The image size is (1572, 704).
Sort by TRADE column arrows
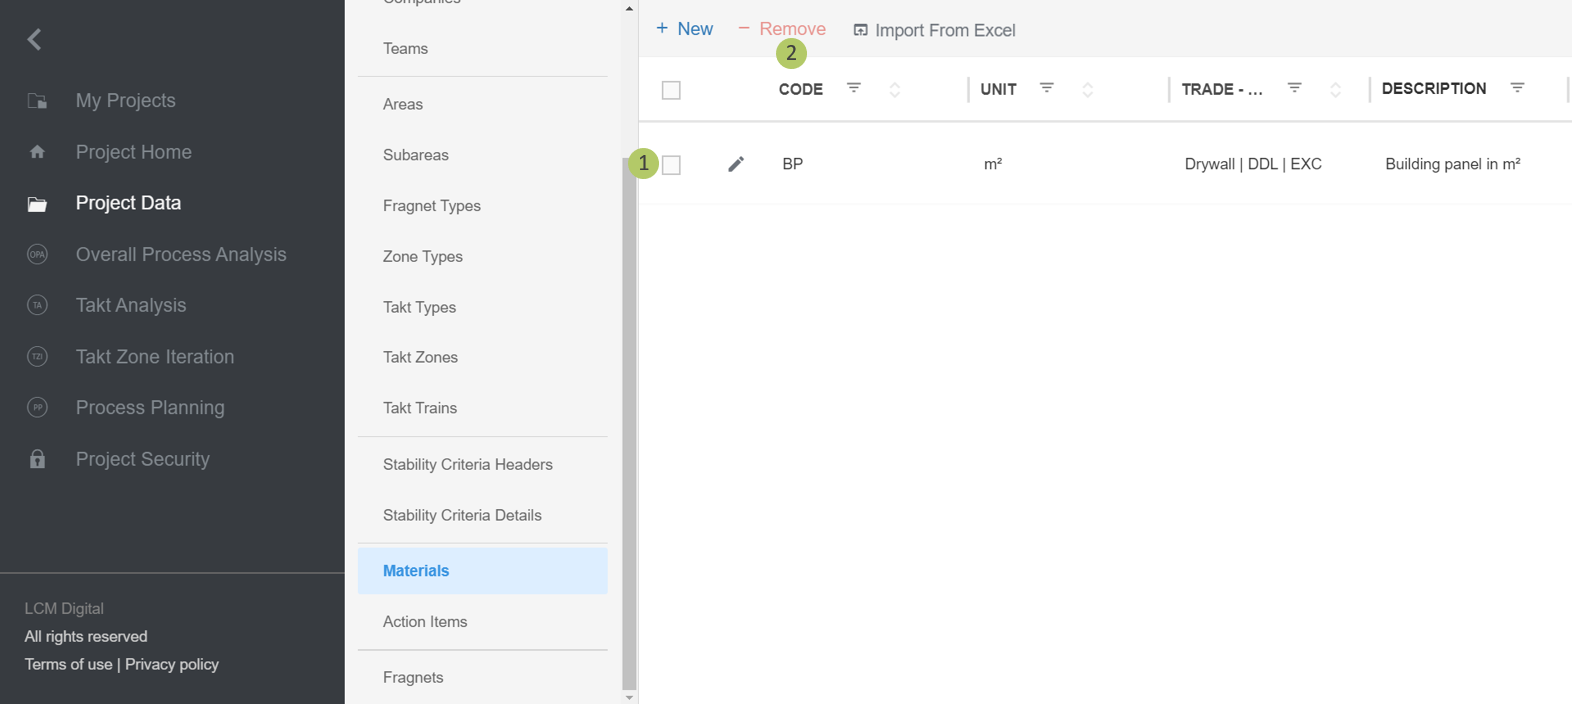click(x=1335, y=90)
